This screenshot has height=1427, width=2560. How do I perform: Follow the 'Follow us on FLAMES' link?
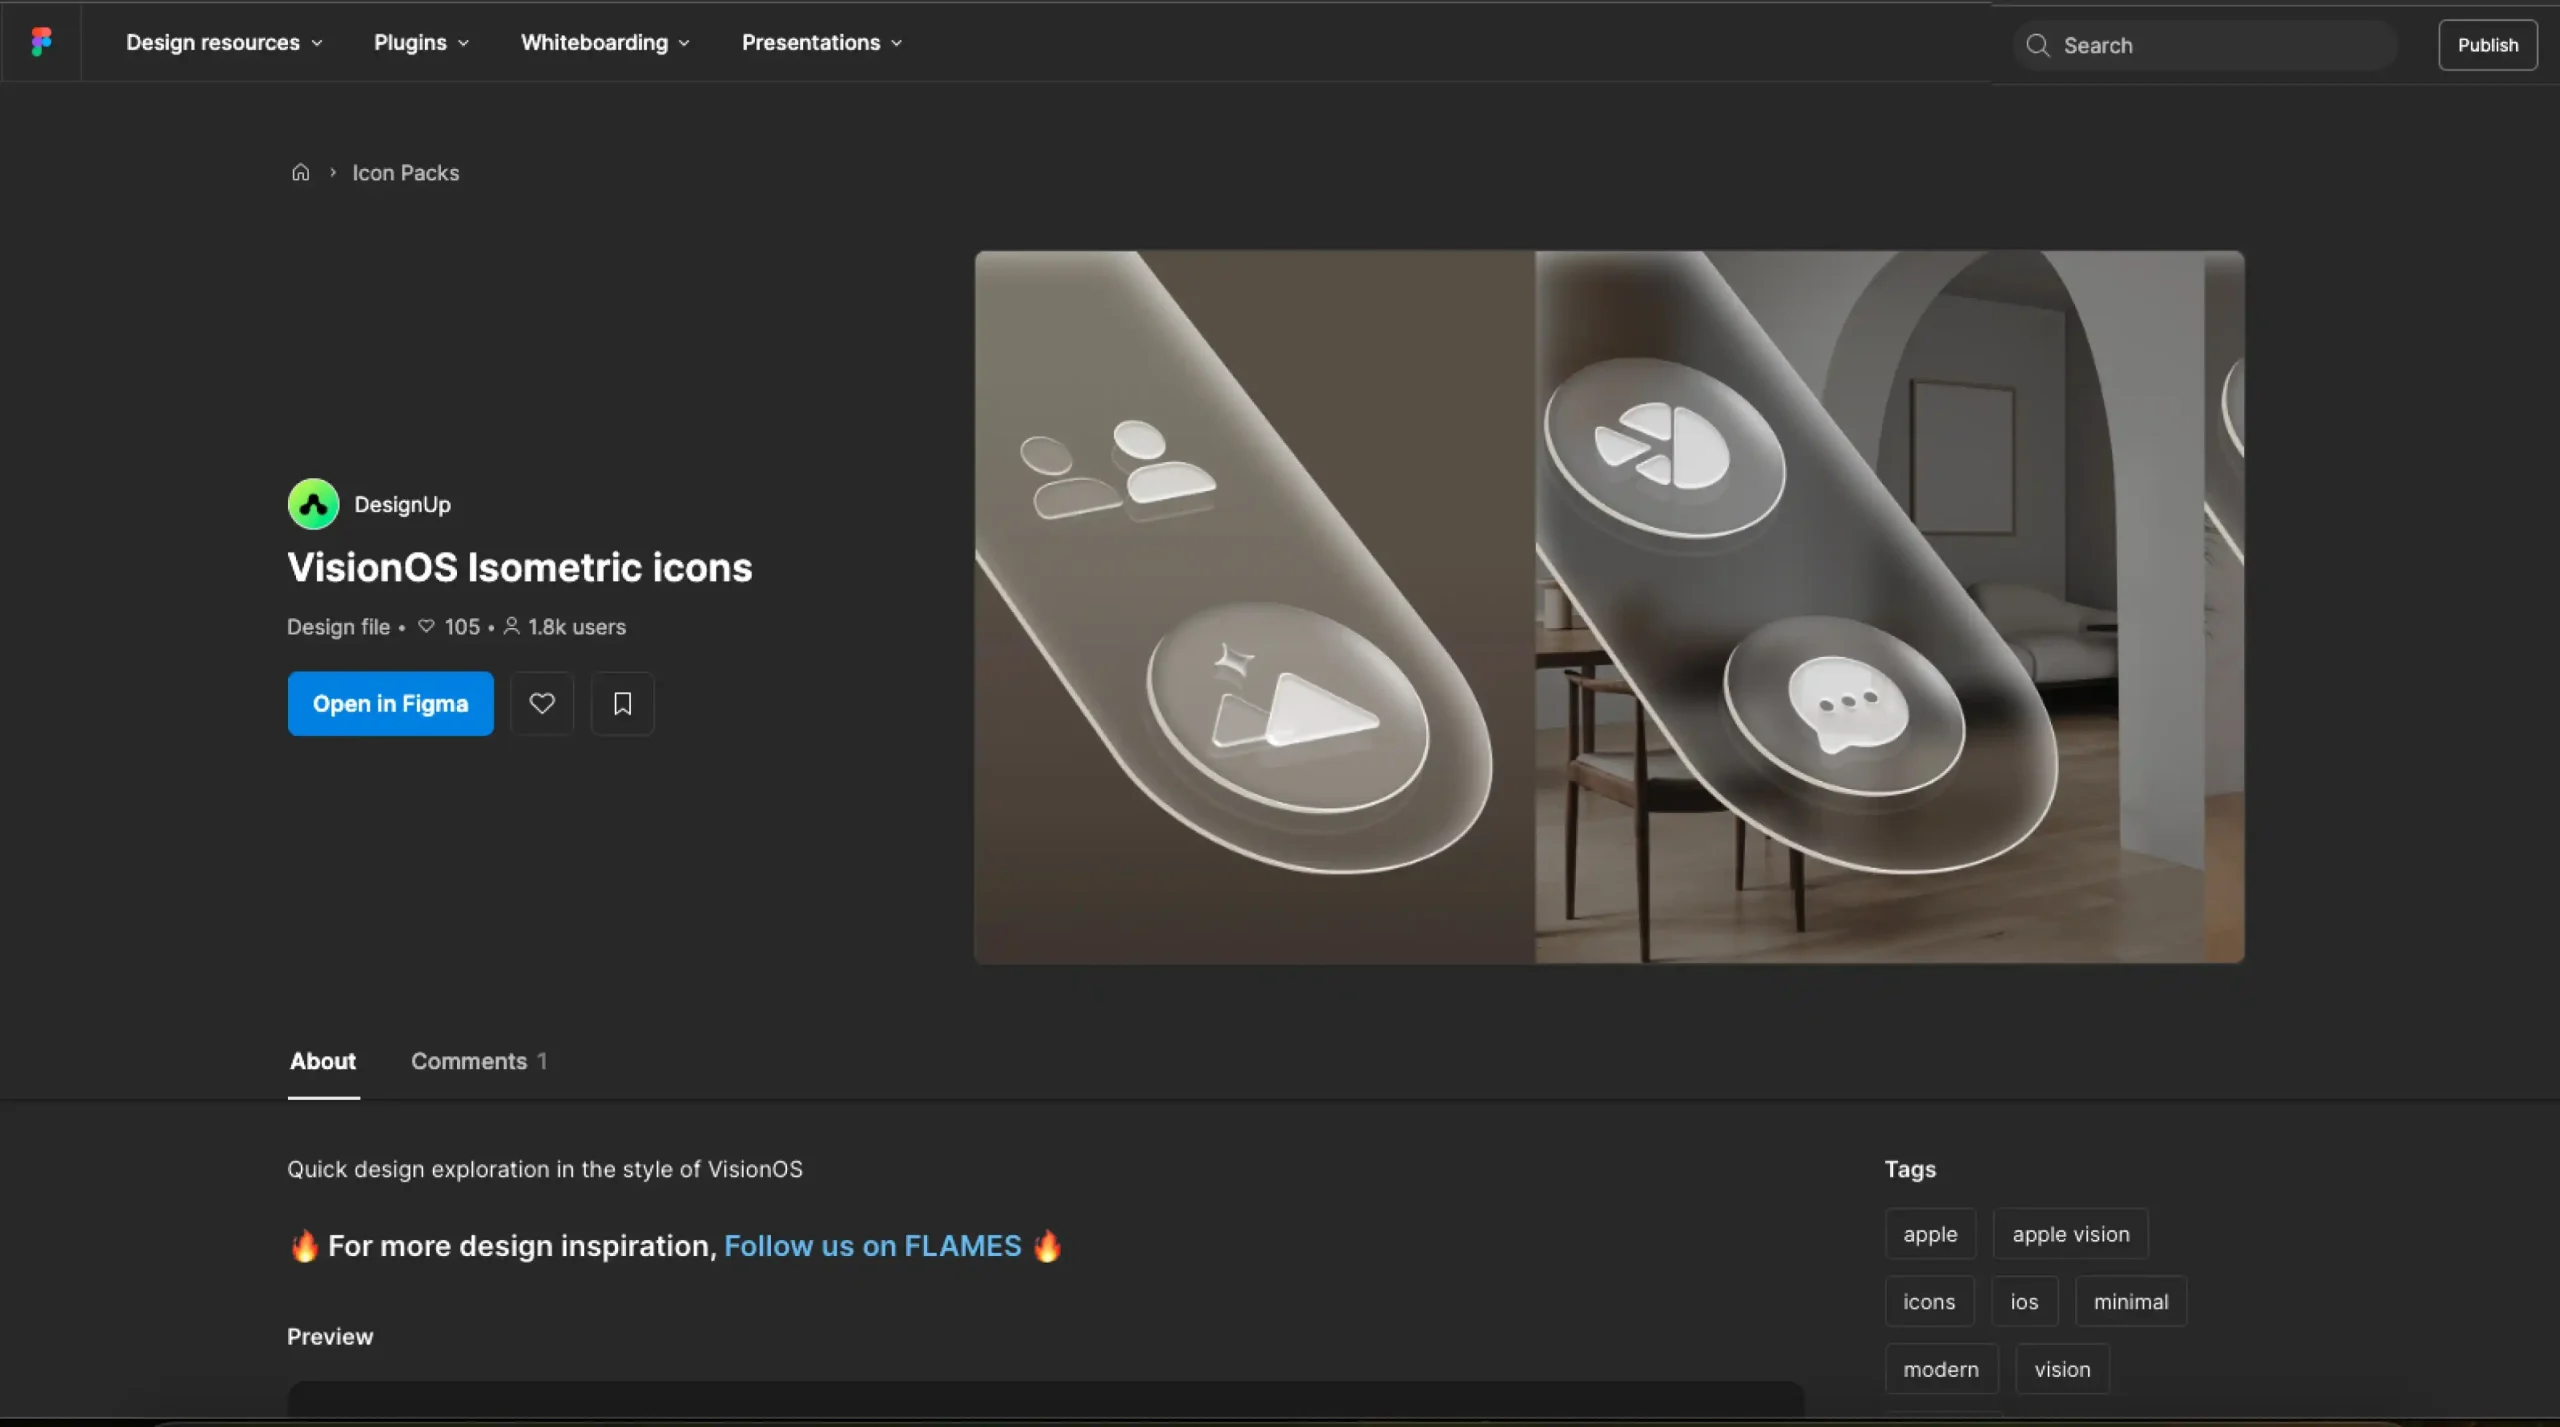[x=872, y=1245]
